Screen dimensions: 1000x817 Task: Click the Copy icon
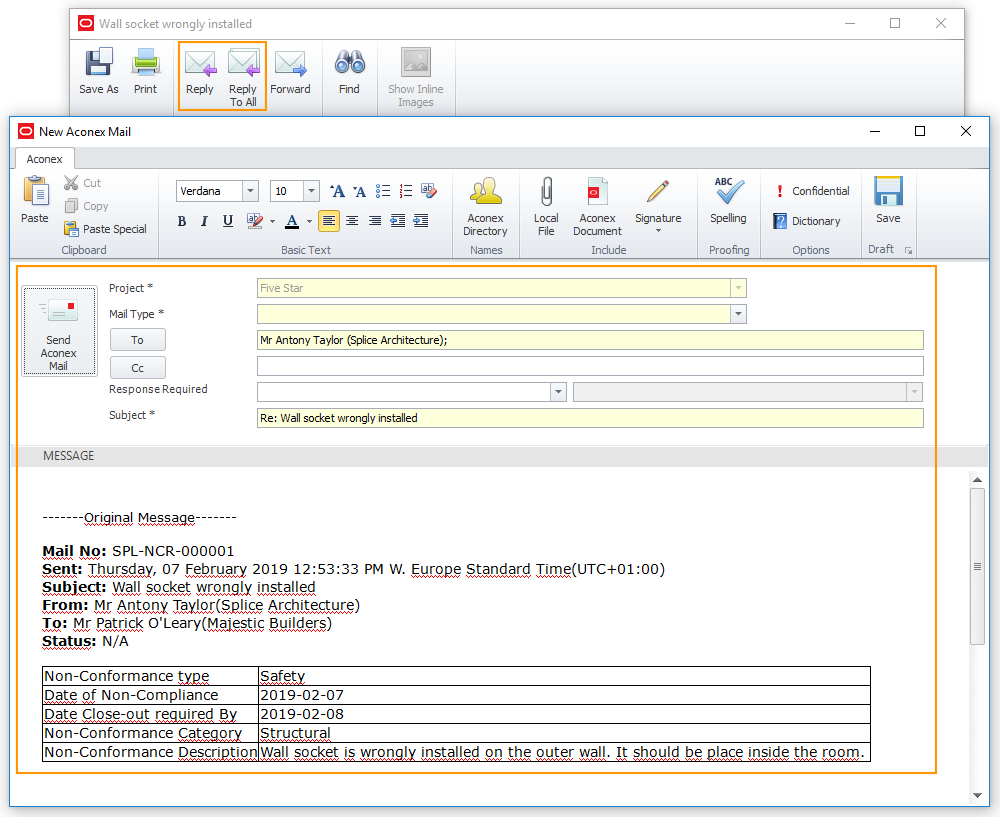pos(71,206)
